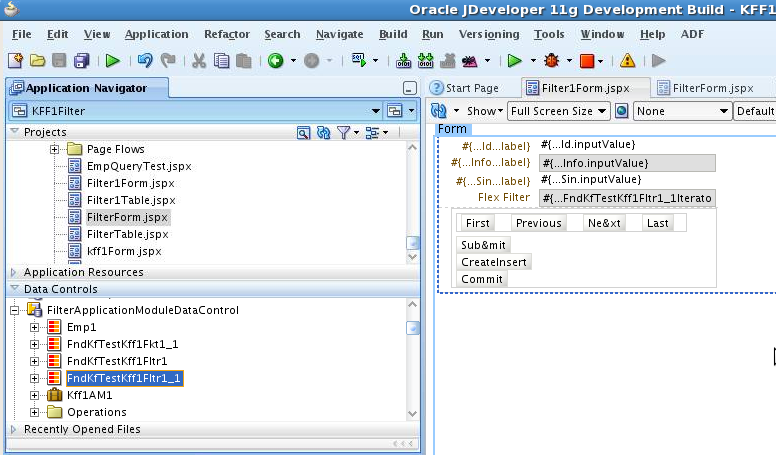Viewport: 776px width, 455px height.
Task: Click the Previous navigation button
Action: 538,223
